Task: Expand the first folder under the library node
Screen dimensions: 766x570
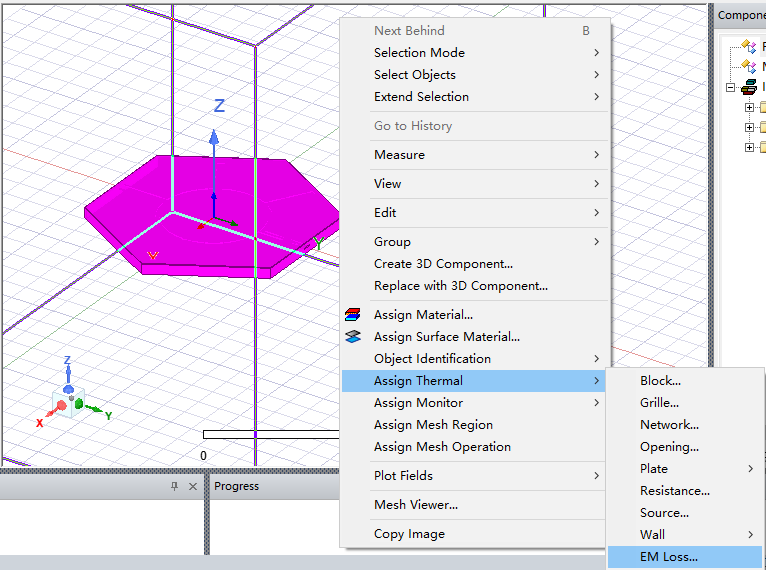Action: point(749,108)
